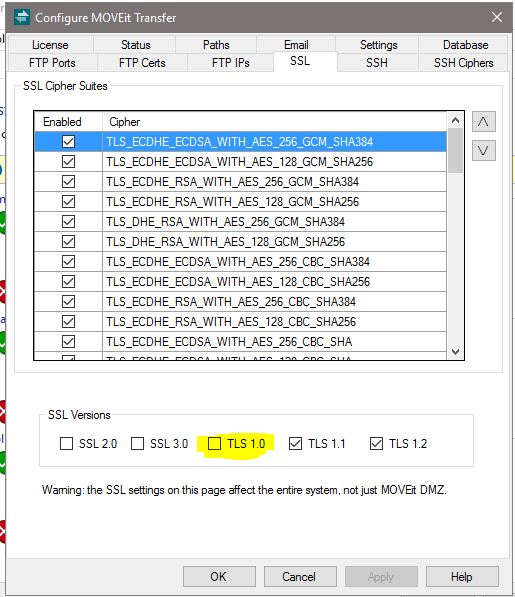
Task: Close the Configure MOVEit Transfer dialog
Action: (497, 17)
